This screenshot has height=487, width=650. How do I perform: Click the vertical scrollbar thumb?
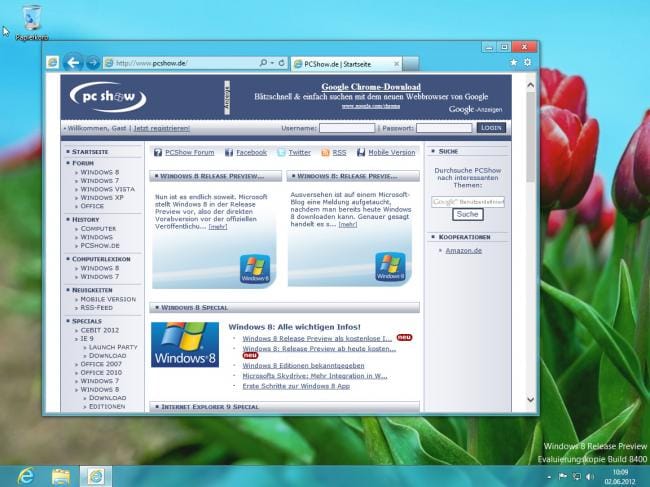(x=531, y=136)
